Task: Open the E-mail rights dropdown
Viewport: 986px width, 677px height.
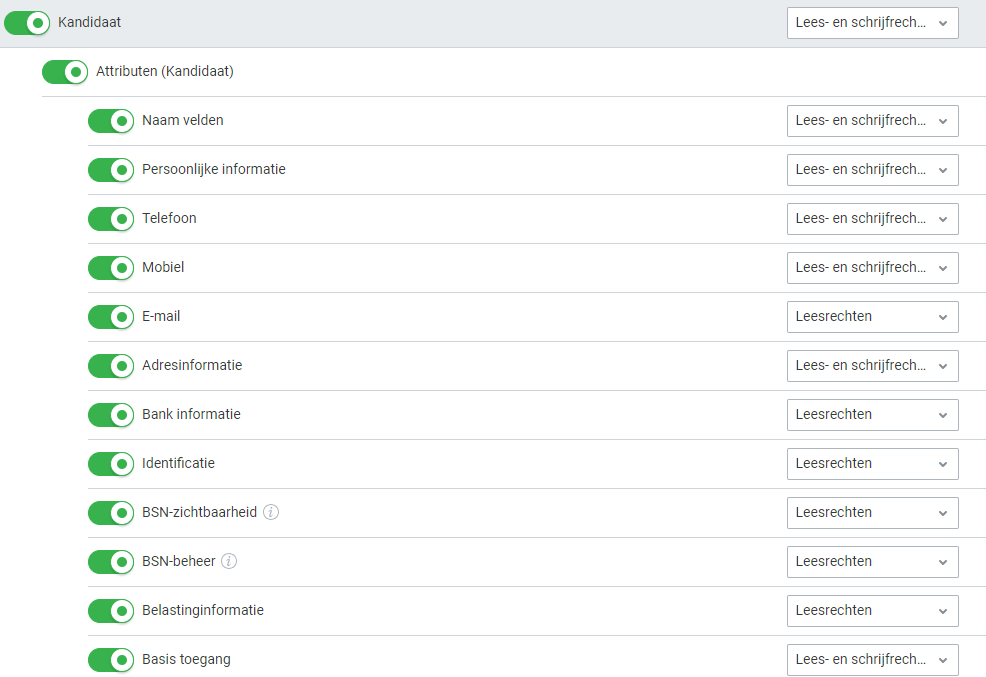Action: 872,317
